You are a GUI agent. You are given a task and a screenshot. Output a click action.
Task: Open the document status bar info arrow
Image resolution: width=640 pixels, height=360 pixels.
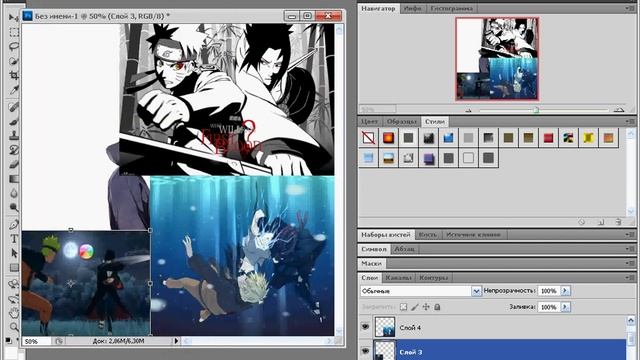click(x=176, y=341)
